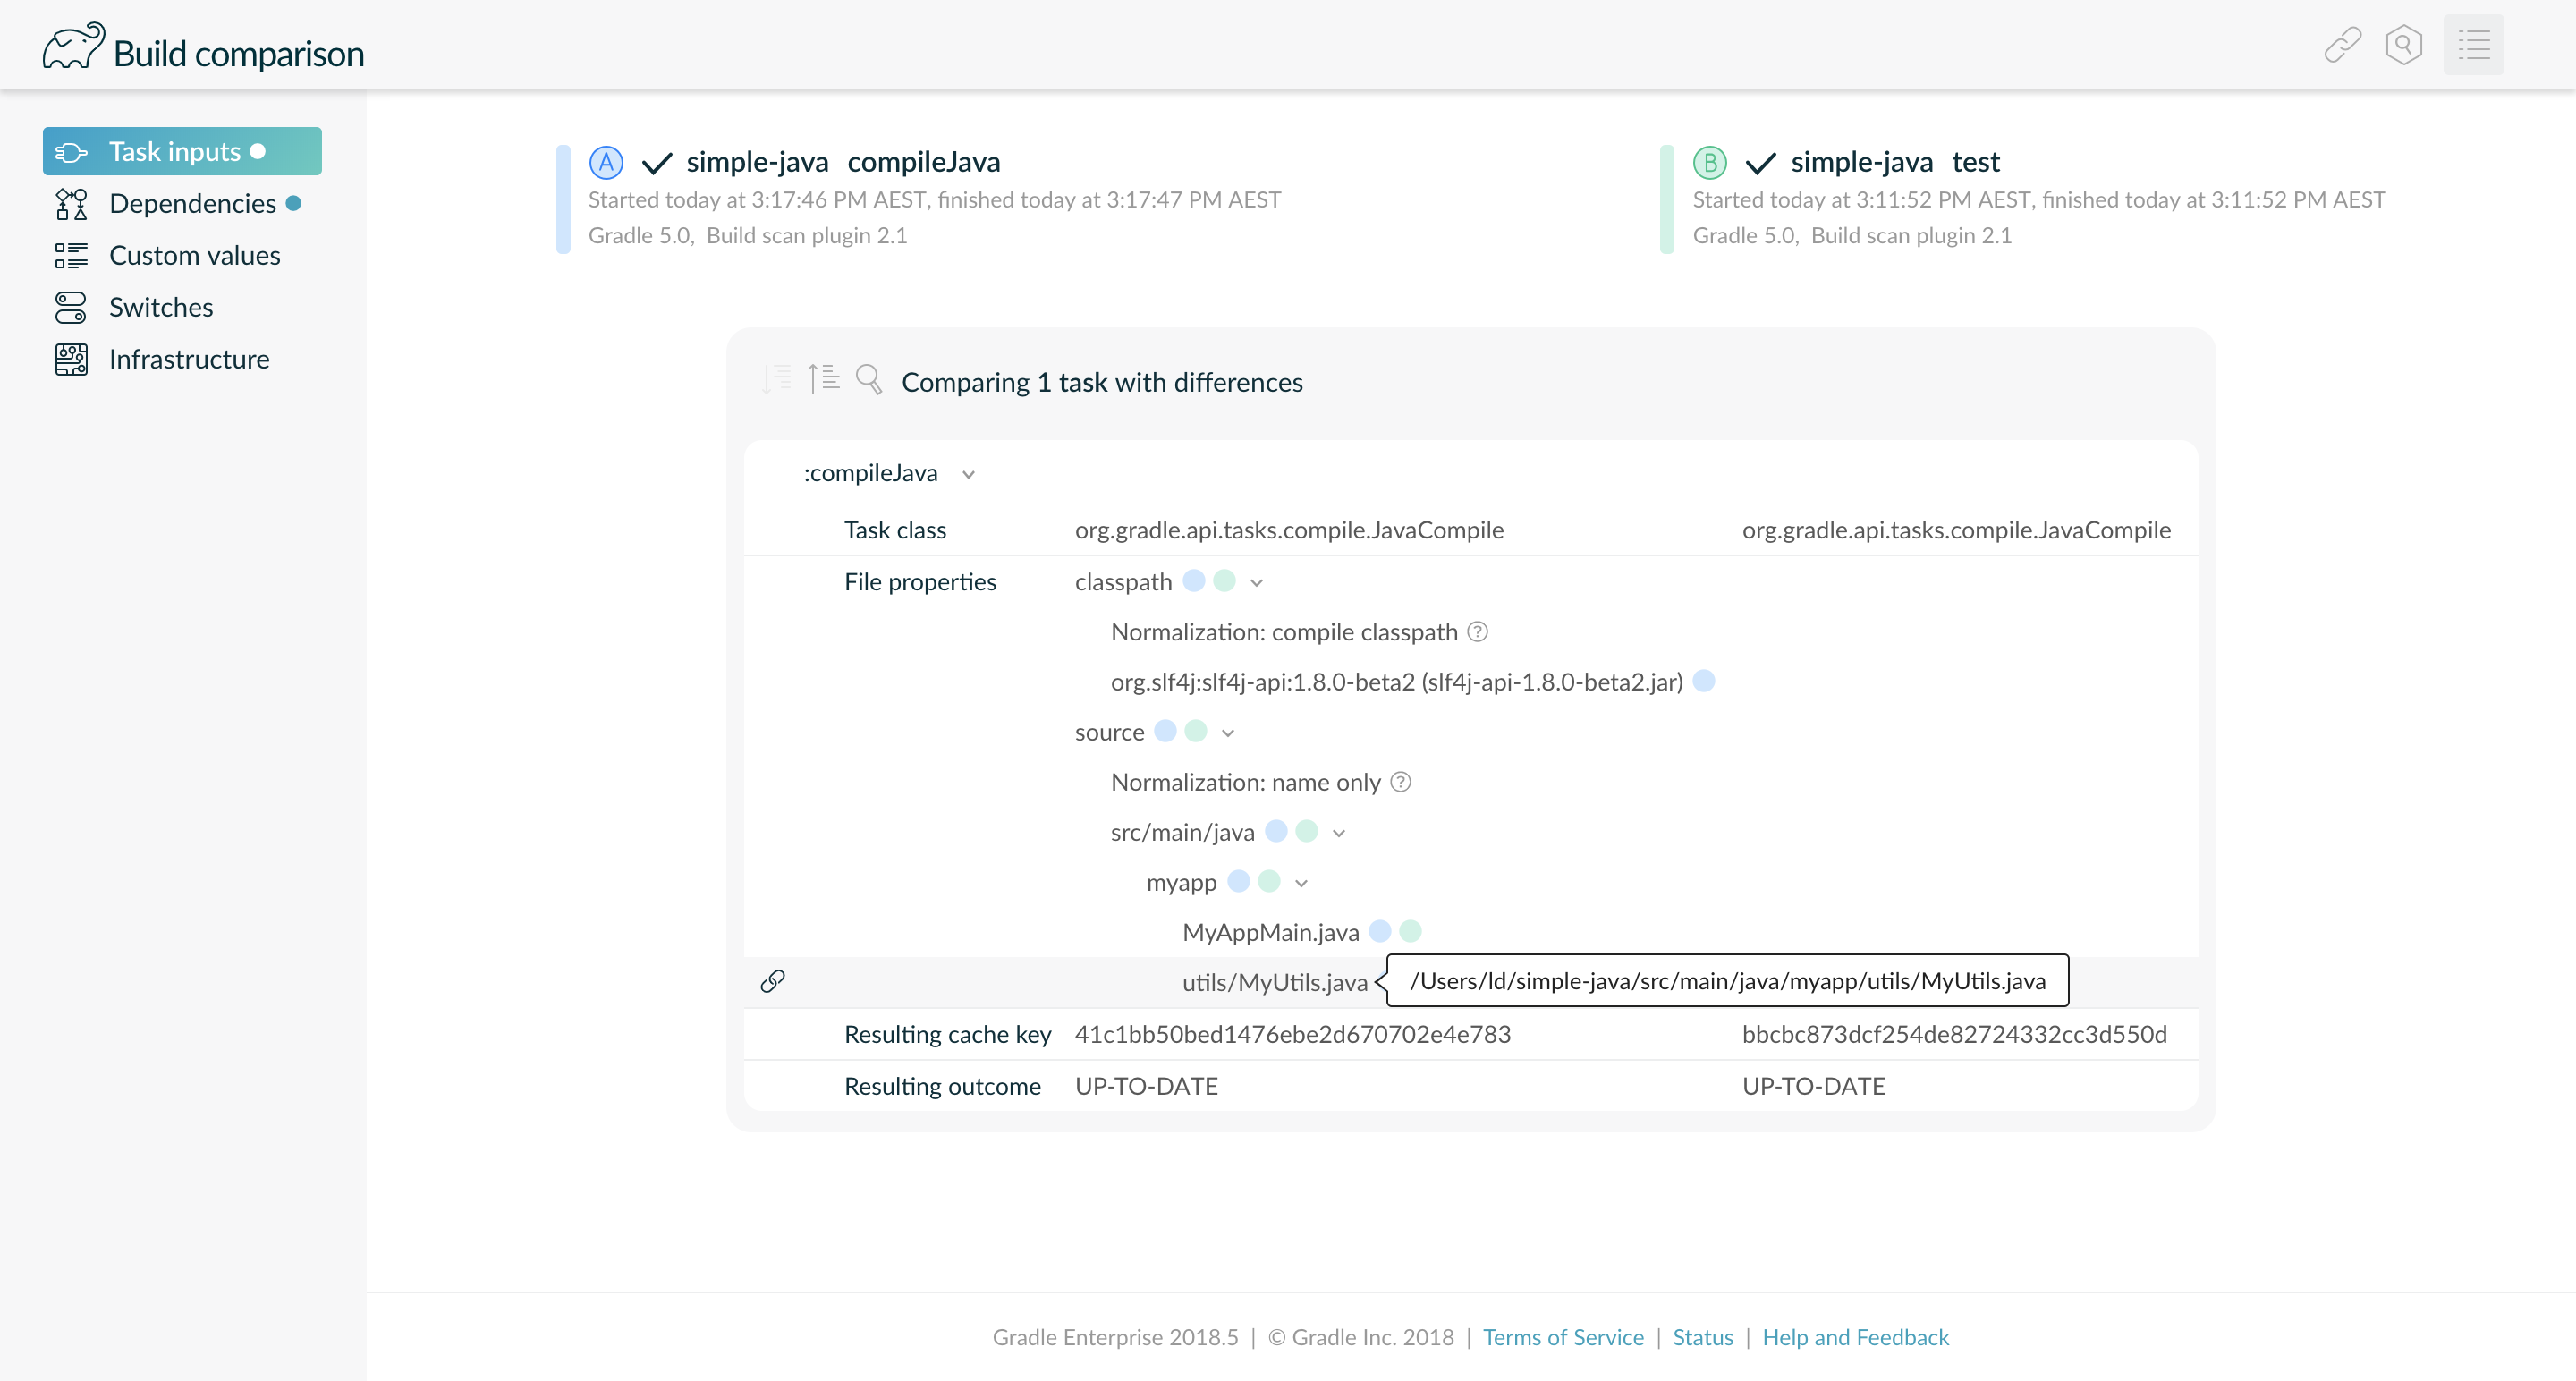
Task: Click help icon next to compile classpath normalization
Action: 1477,632
